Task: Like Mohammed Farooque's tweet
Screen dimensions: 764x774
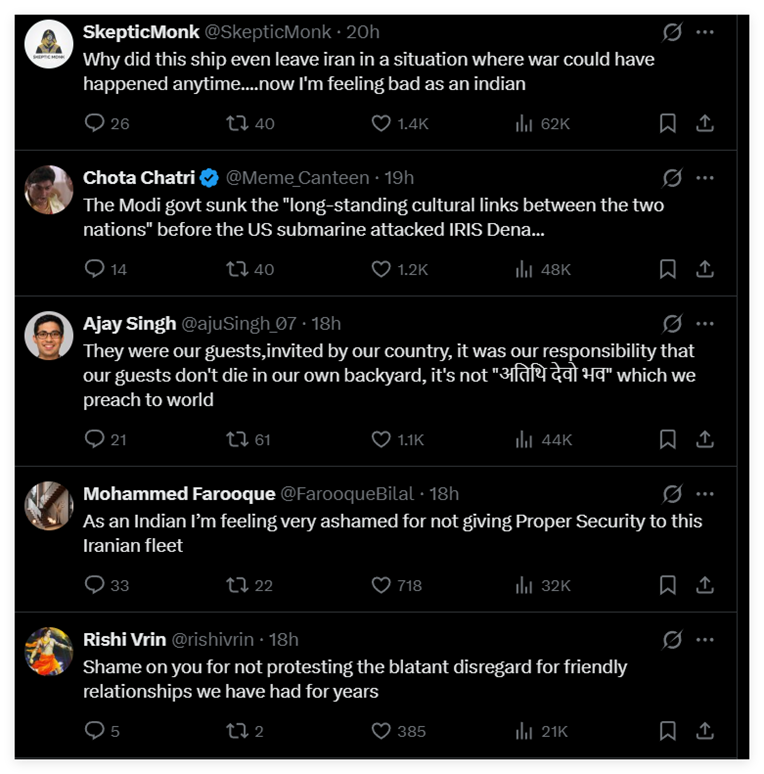Action: [381, 585]
